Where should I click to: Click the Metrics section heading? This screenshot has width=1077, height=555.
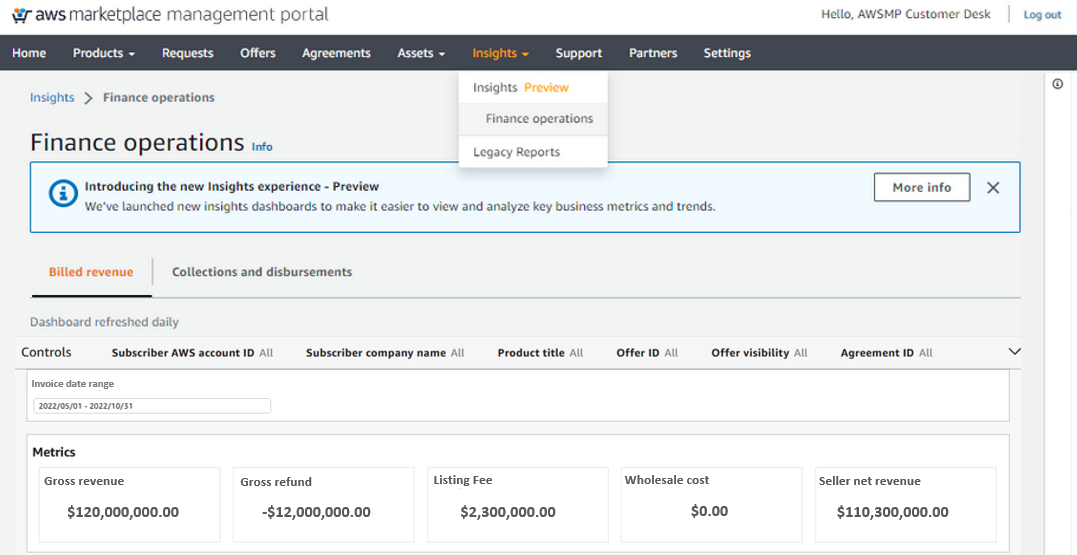click(x=54, y=452)
